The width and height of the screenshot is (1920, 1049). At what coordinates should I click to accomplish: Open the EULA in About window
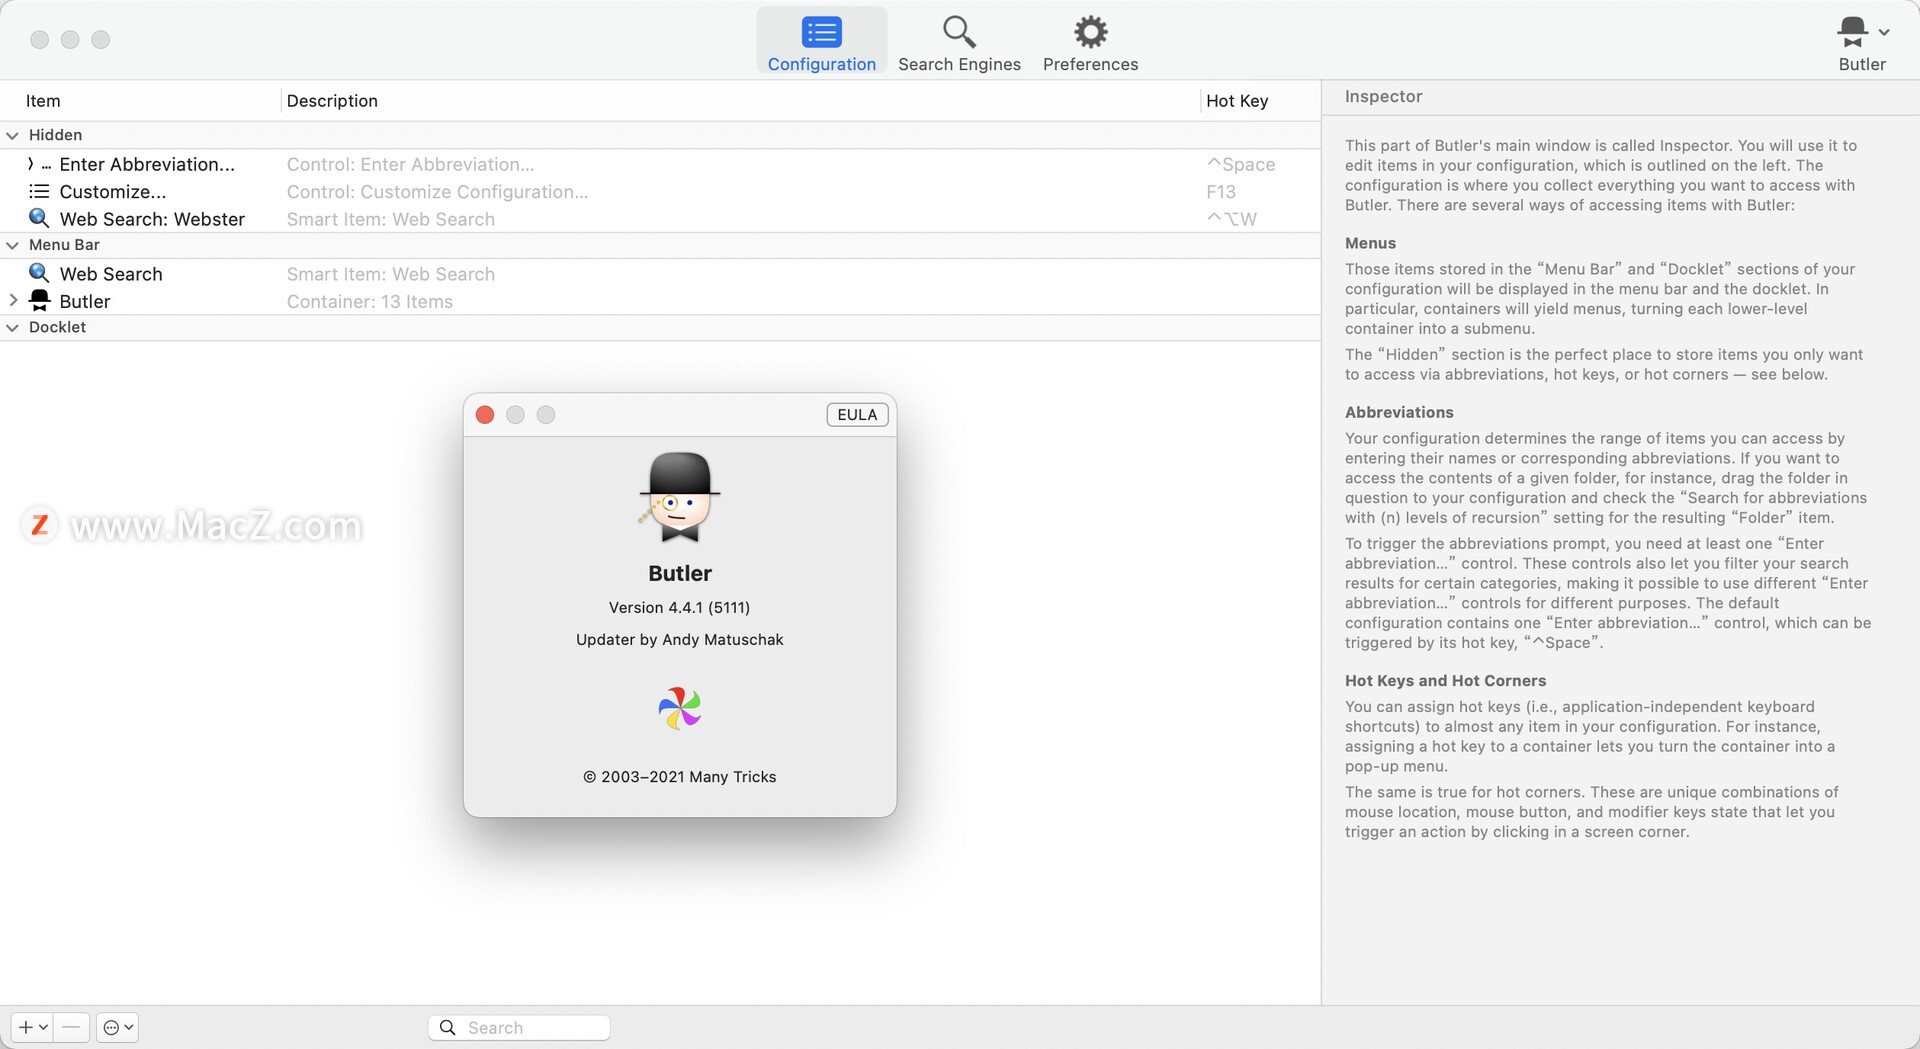857,415
